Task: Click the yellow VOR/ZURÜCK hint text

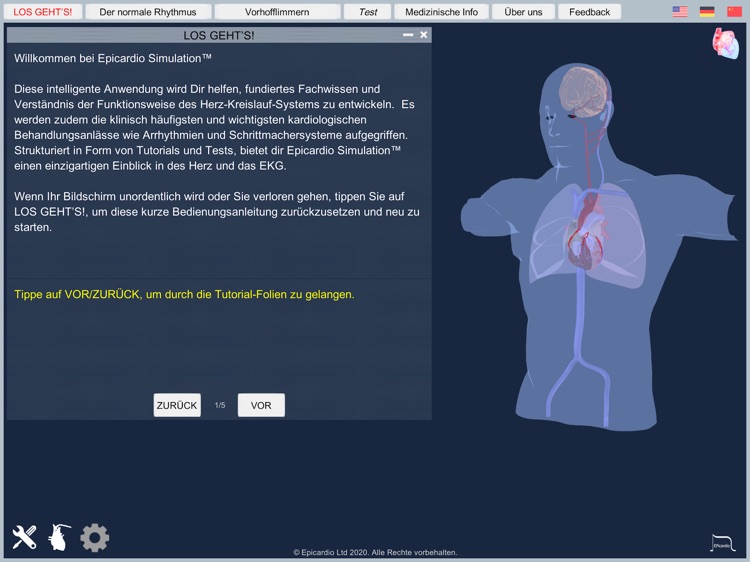Action: [x=184, y=295]
